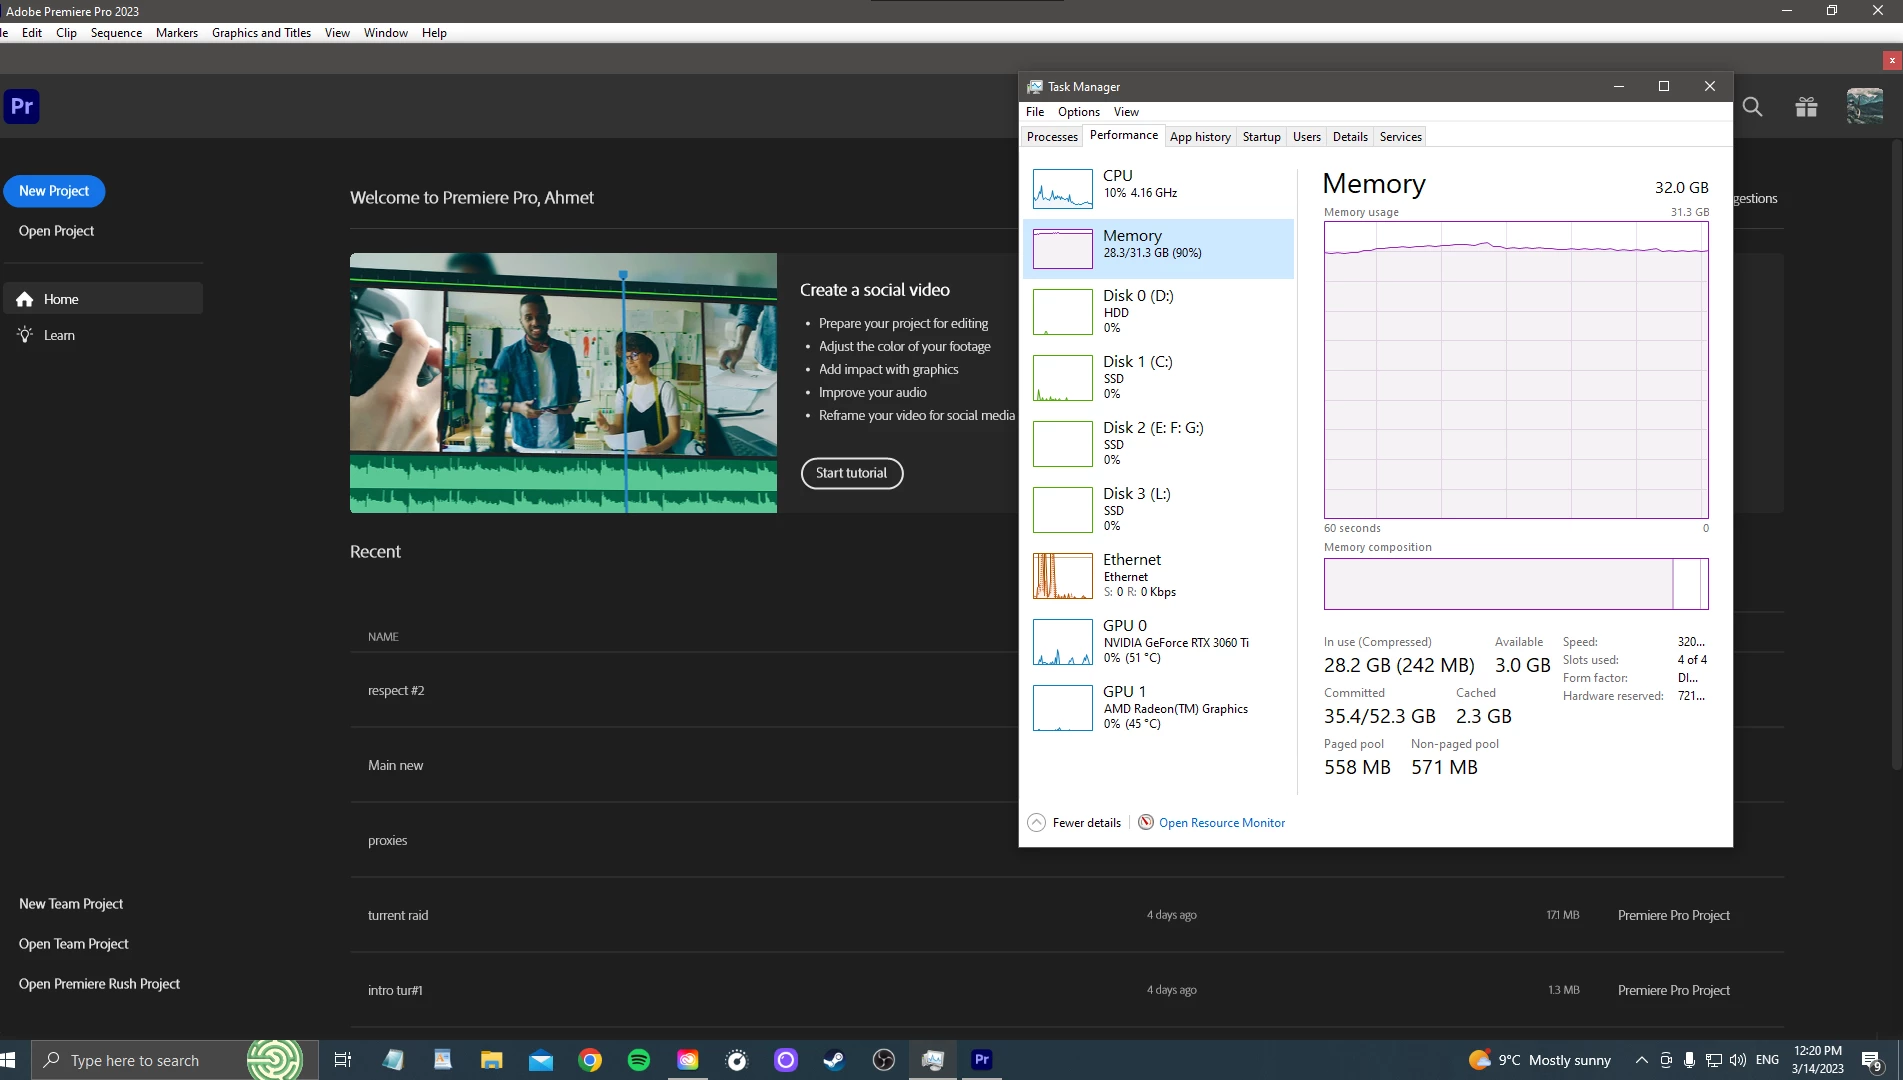Viewport: 1903px width, 1080px height.
Task: Open Task Manager View menu
Action: coord(1126,112)
